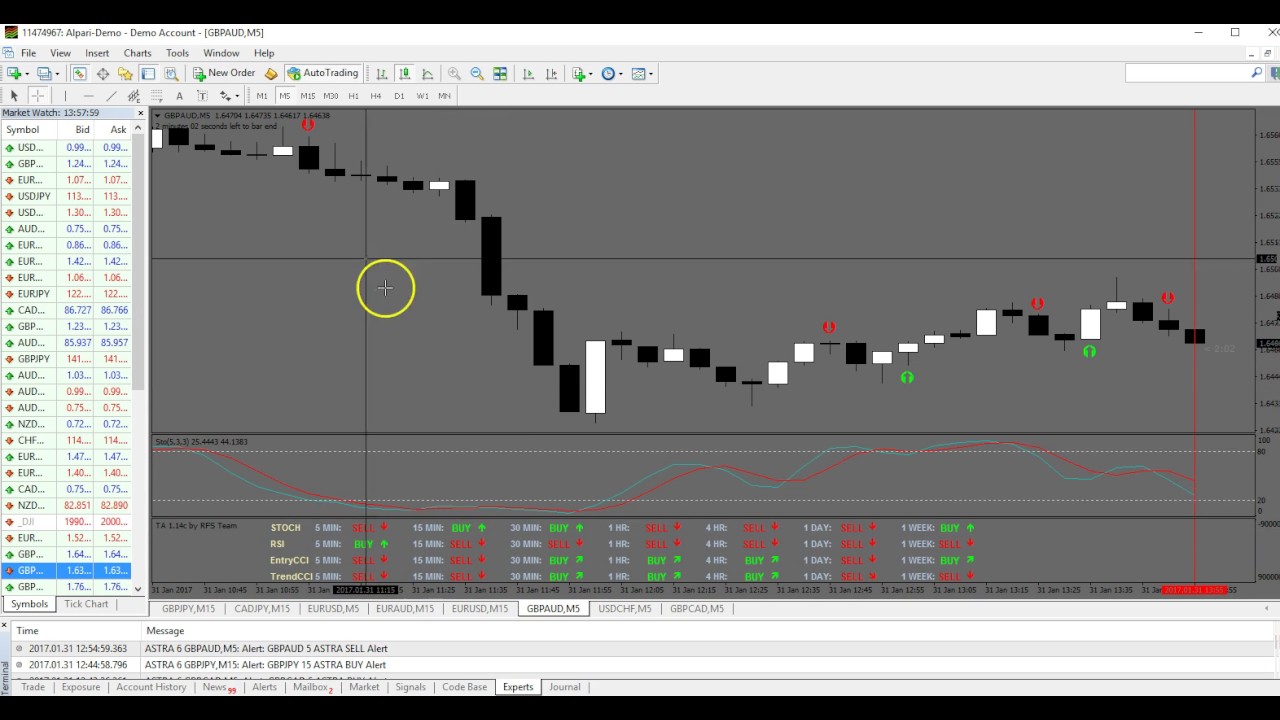Zoom in on the chart
Image resolution: width=1280 pixels, height=720 pixels.
(454, 73)
